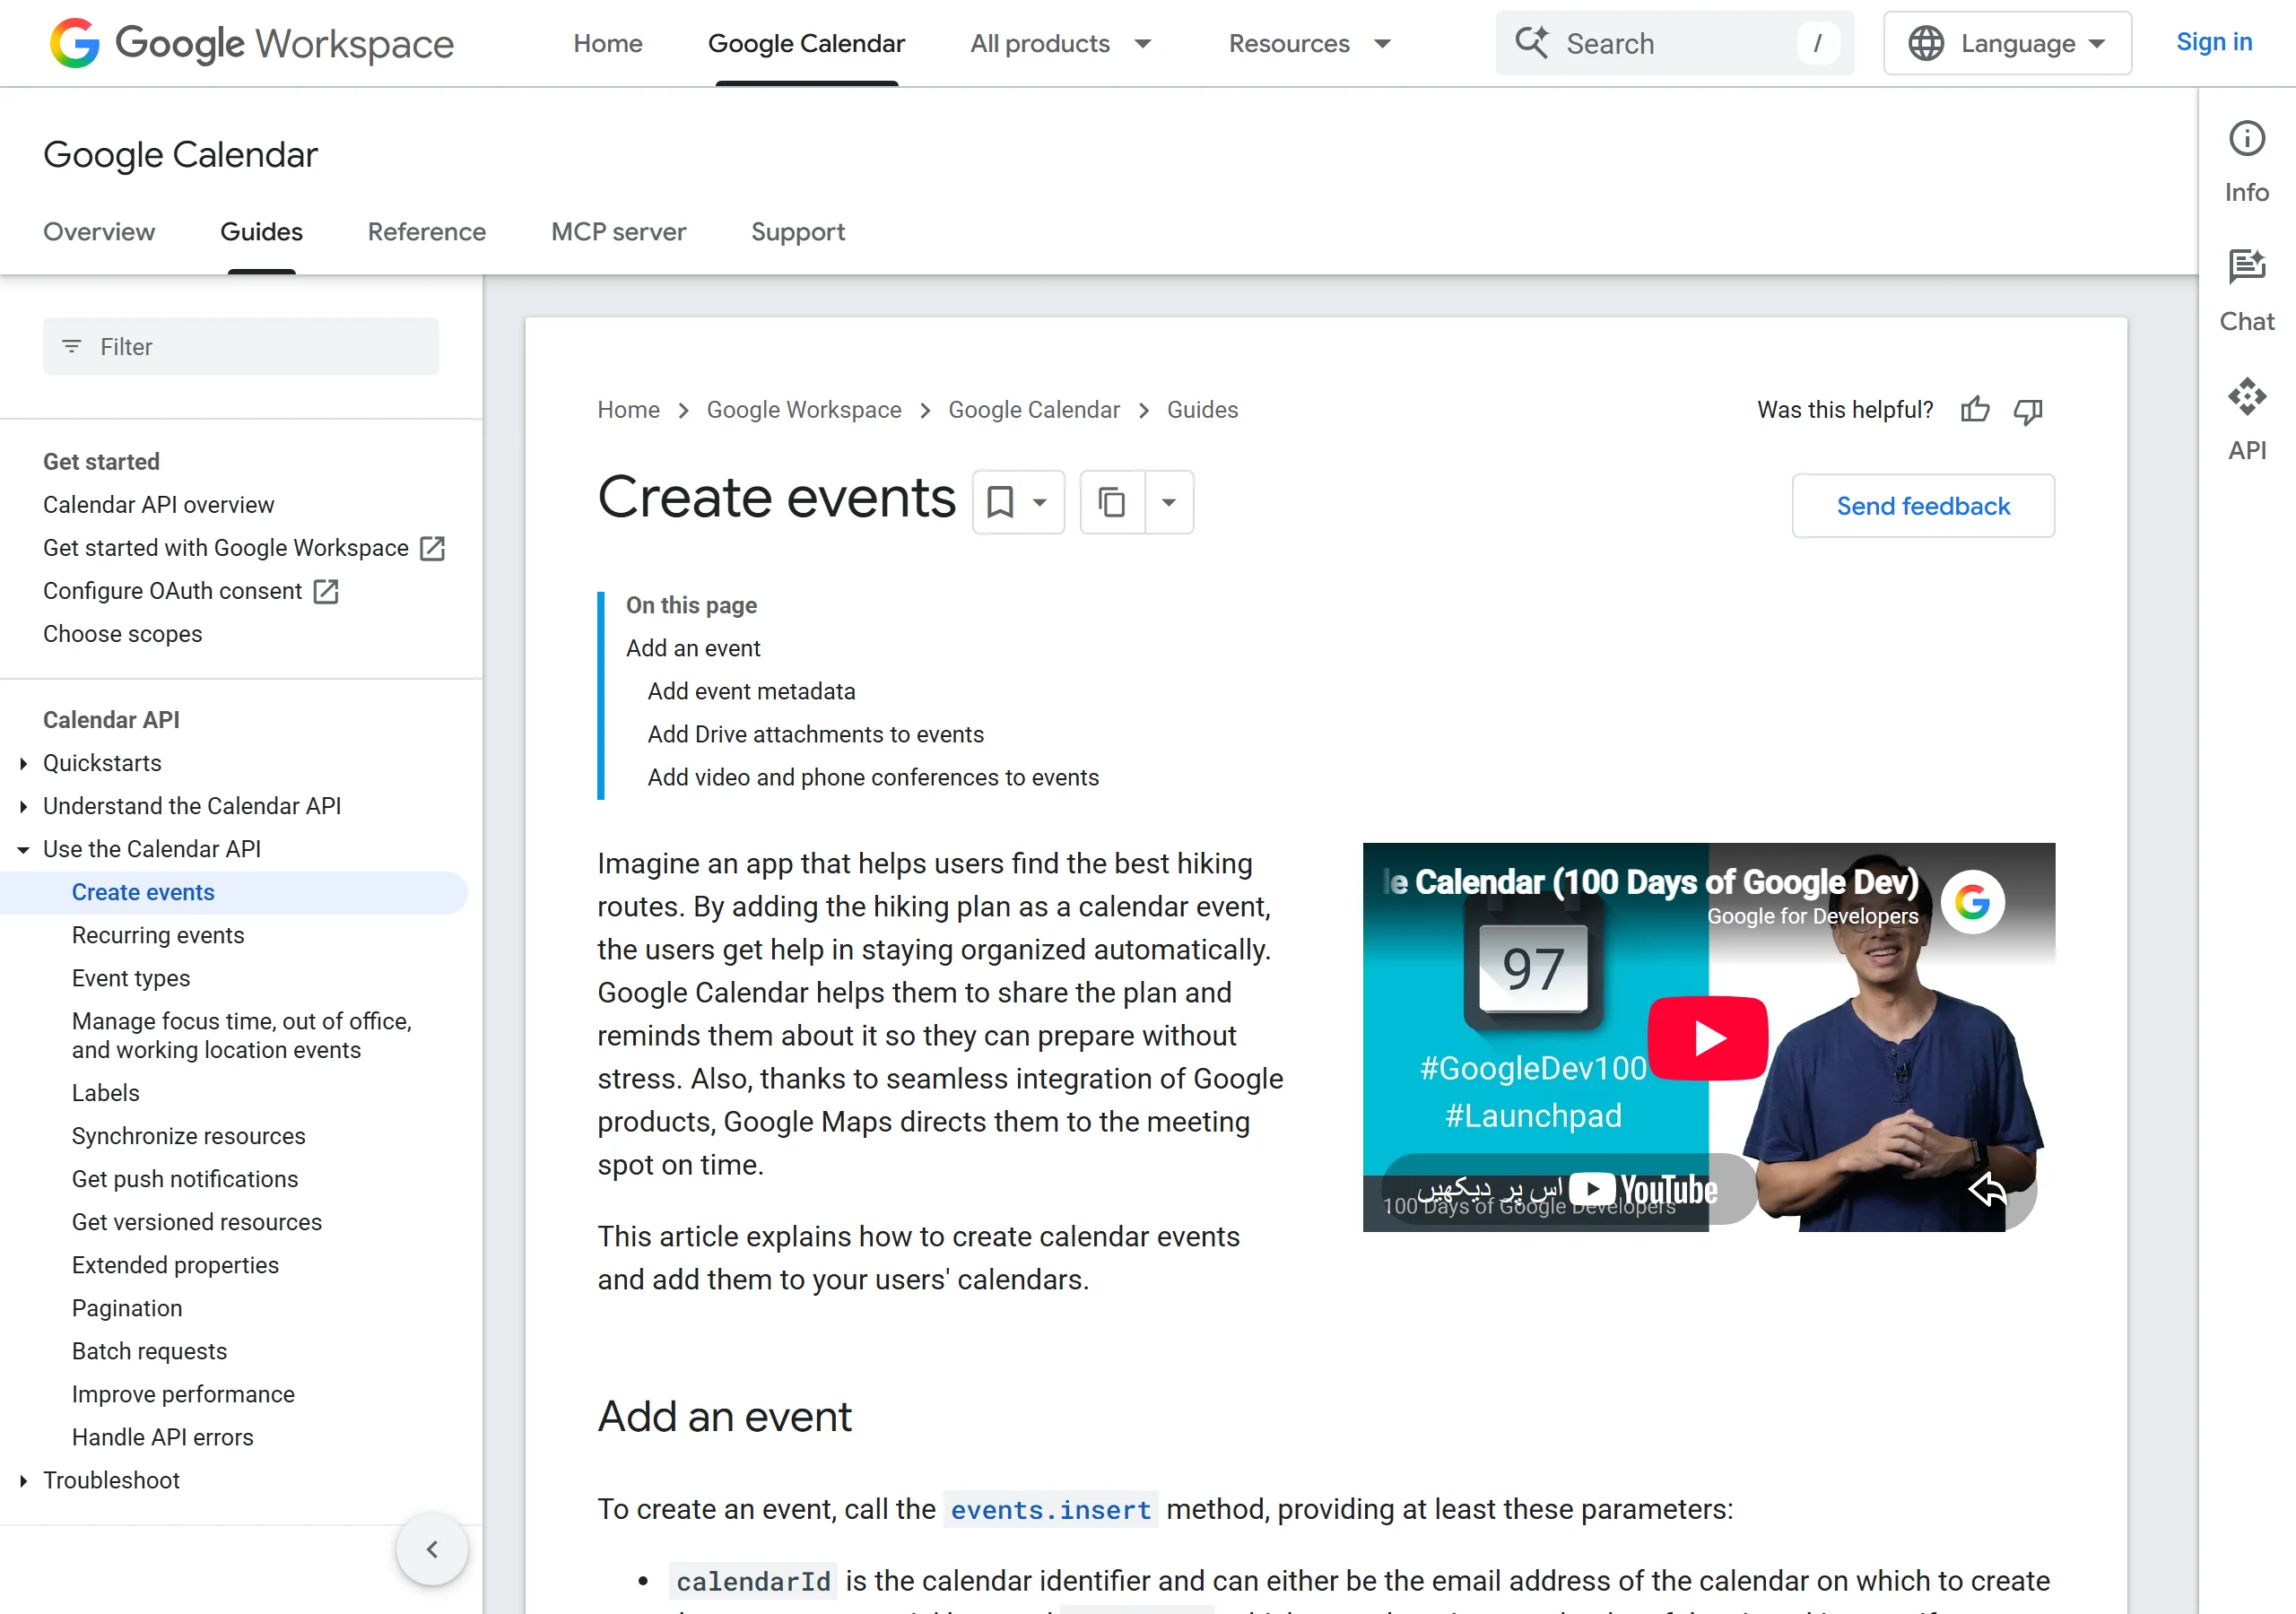
Task: Bookmark the Create events page
Action: pos(1000,502)
